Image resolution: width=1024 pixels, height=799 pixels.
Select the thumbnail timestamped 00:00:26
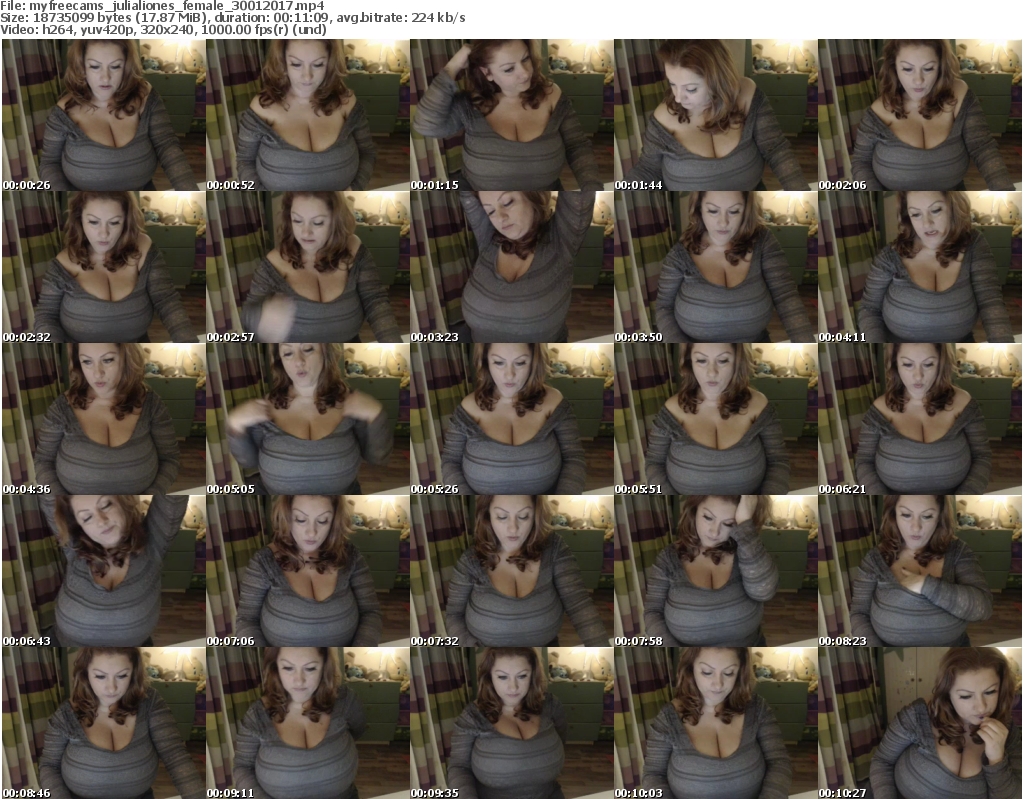[x=104, y=115]
